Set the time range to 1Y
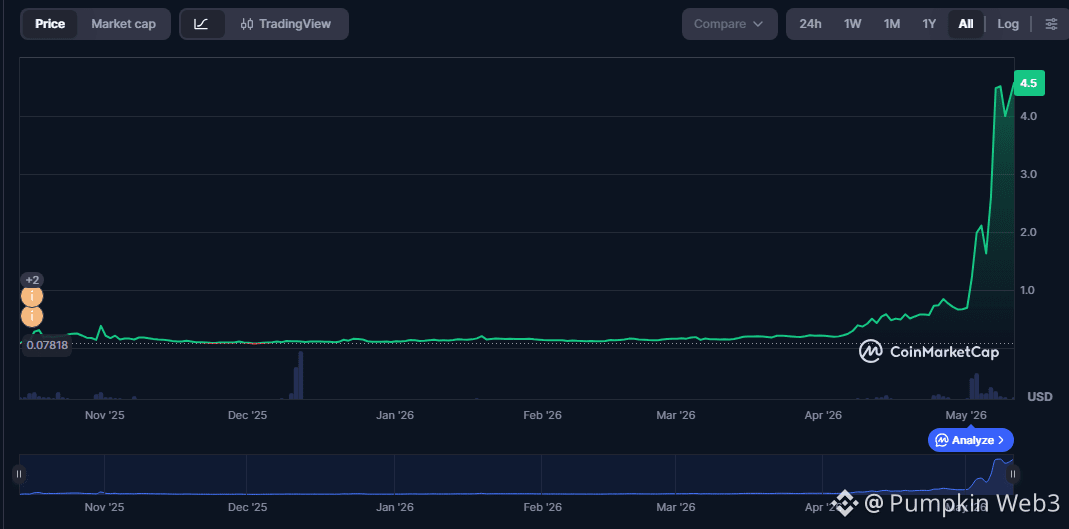Image resolution: width=1069 pixels, height=529 pixels. (x=929, y=24)
